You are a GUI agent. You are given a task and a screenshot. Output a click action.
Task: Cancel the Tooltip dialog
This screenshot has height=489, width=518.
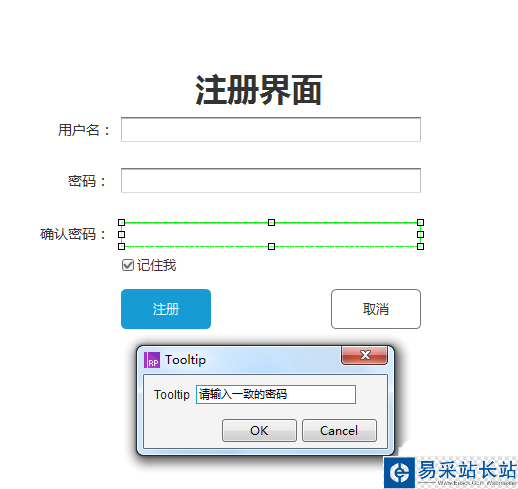[x=339, y=430]
